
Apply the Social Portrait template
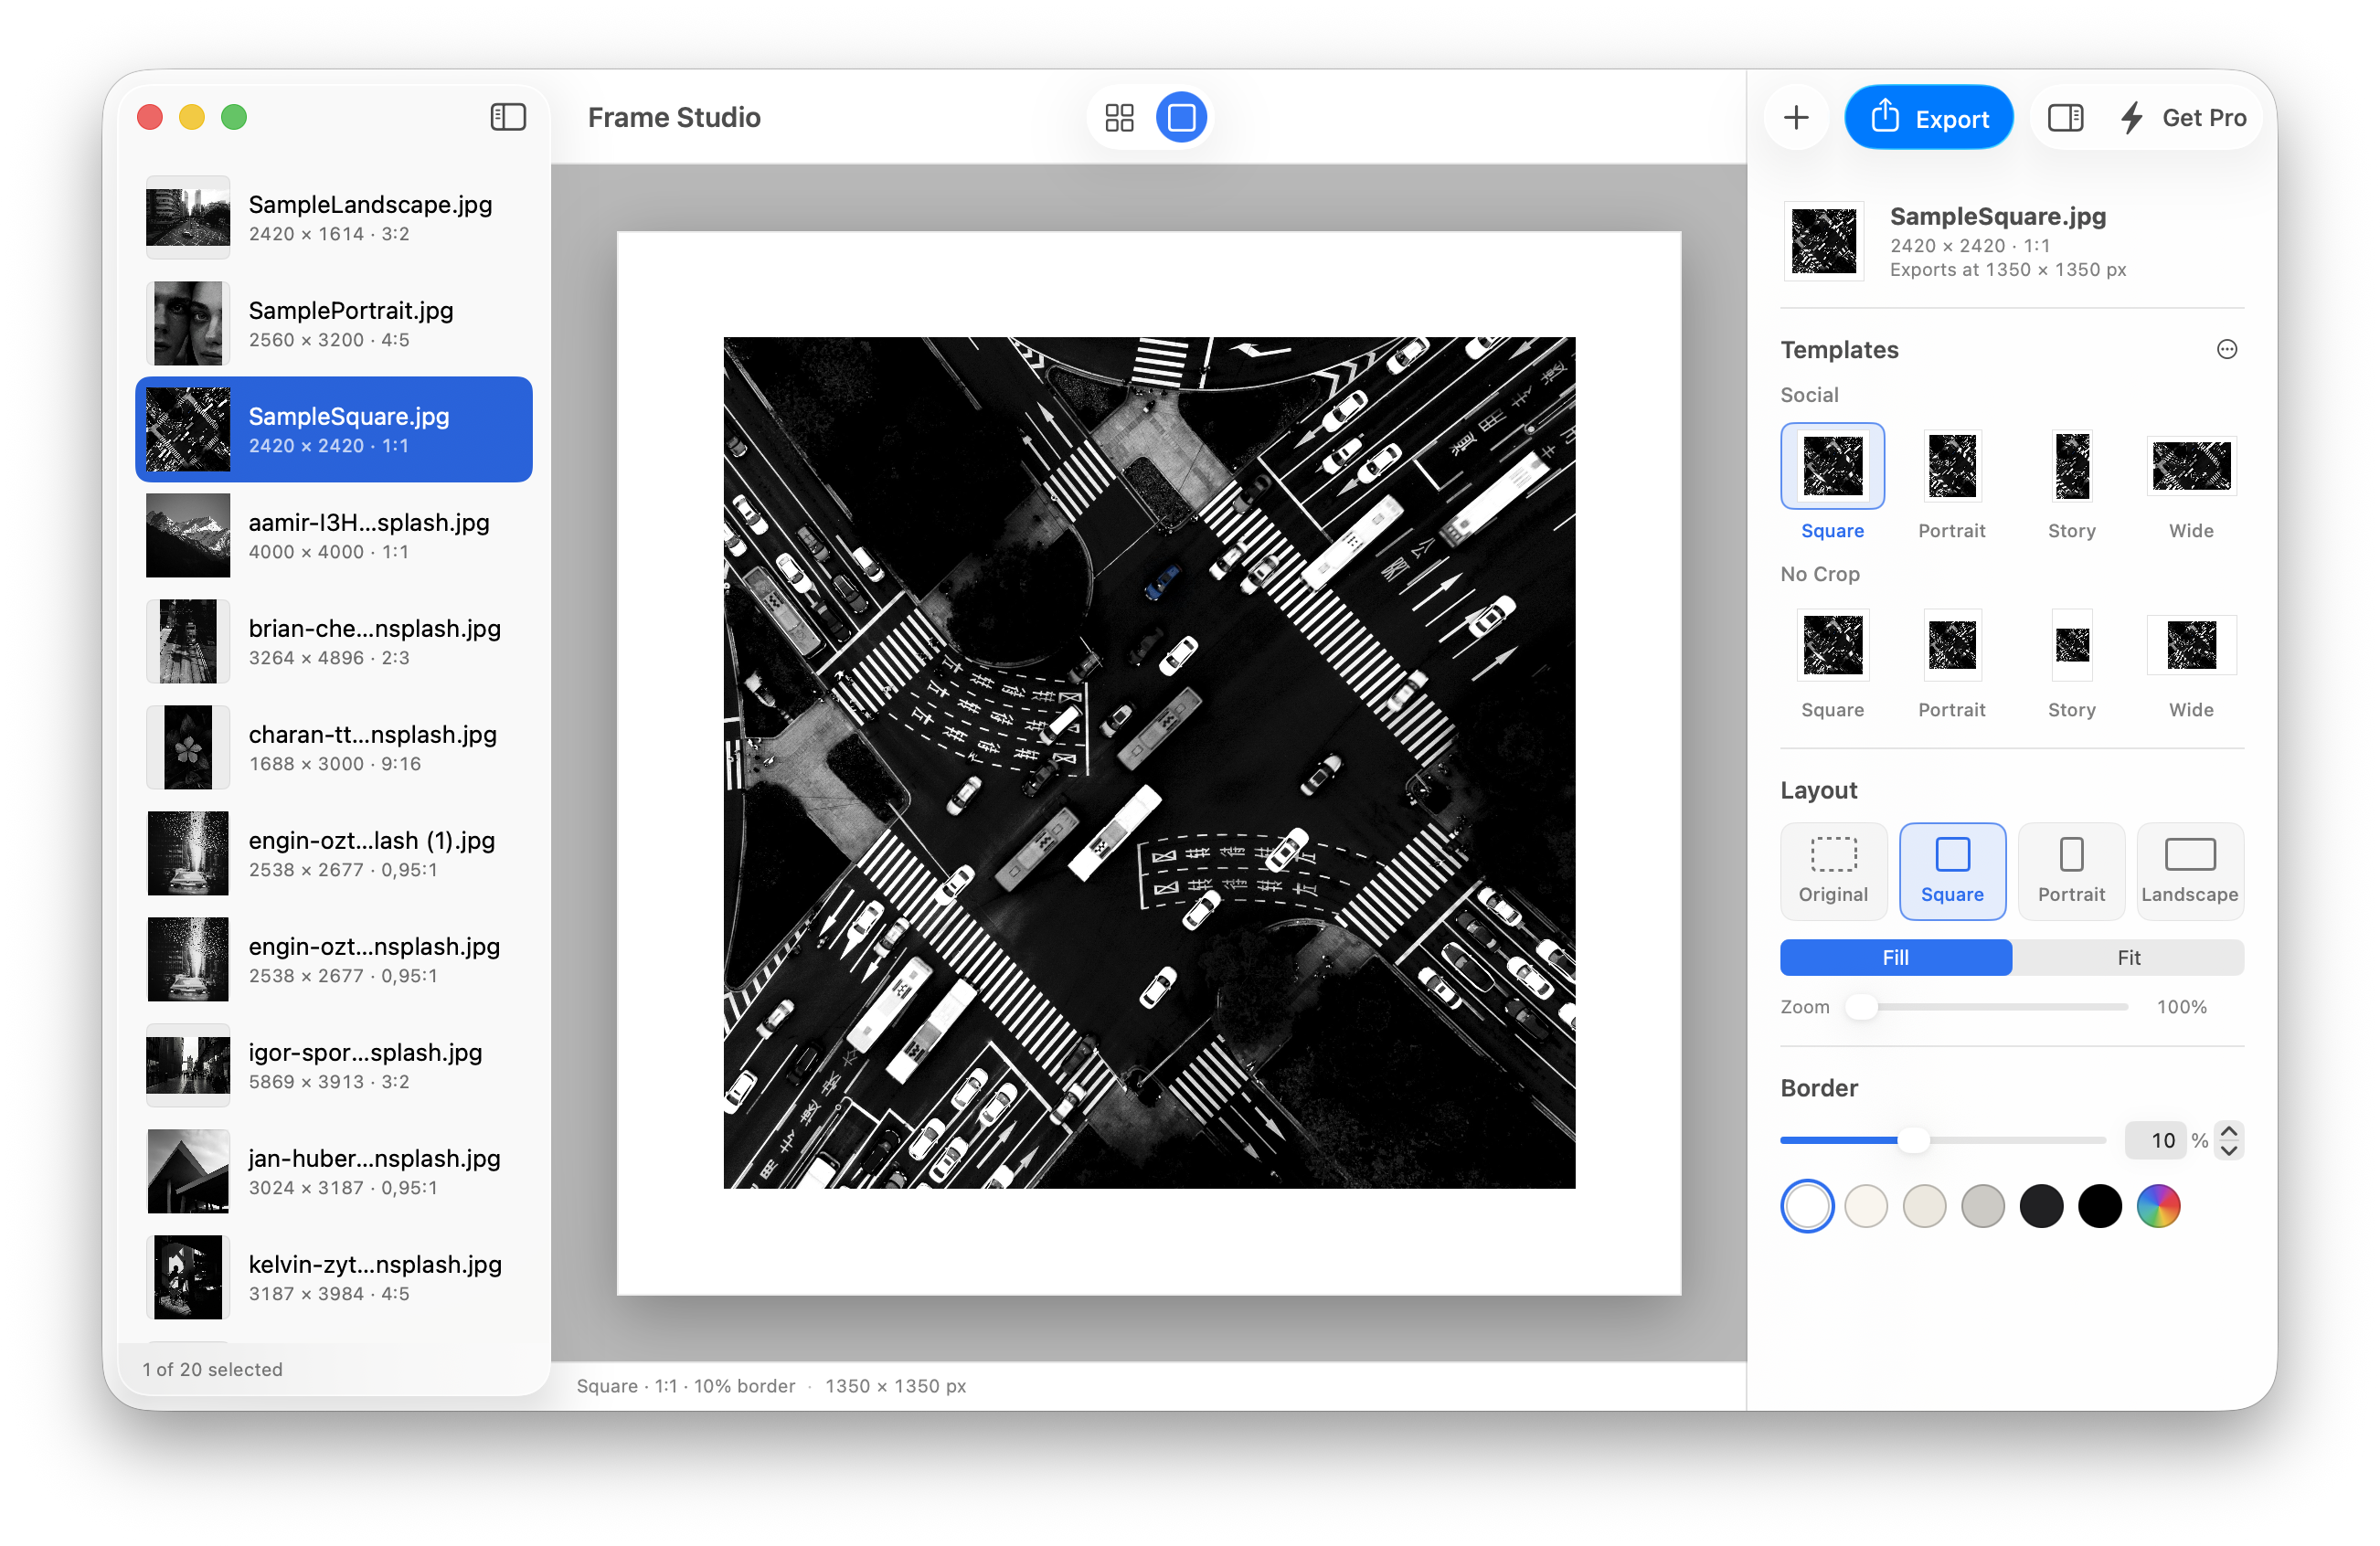1951,483
